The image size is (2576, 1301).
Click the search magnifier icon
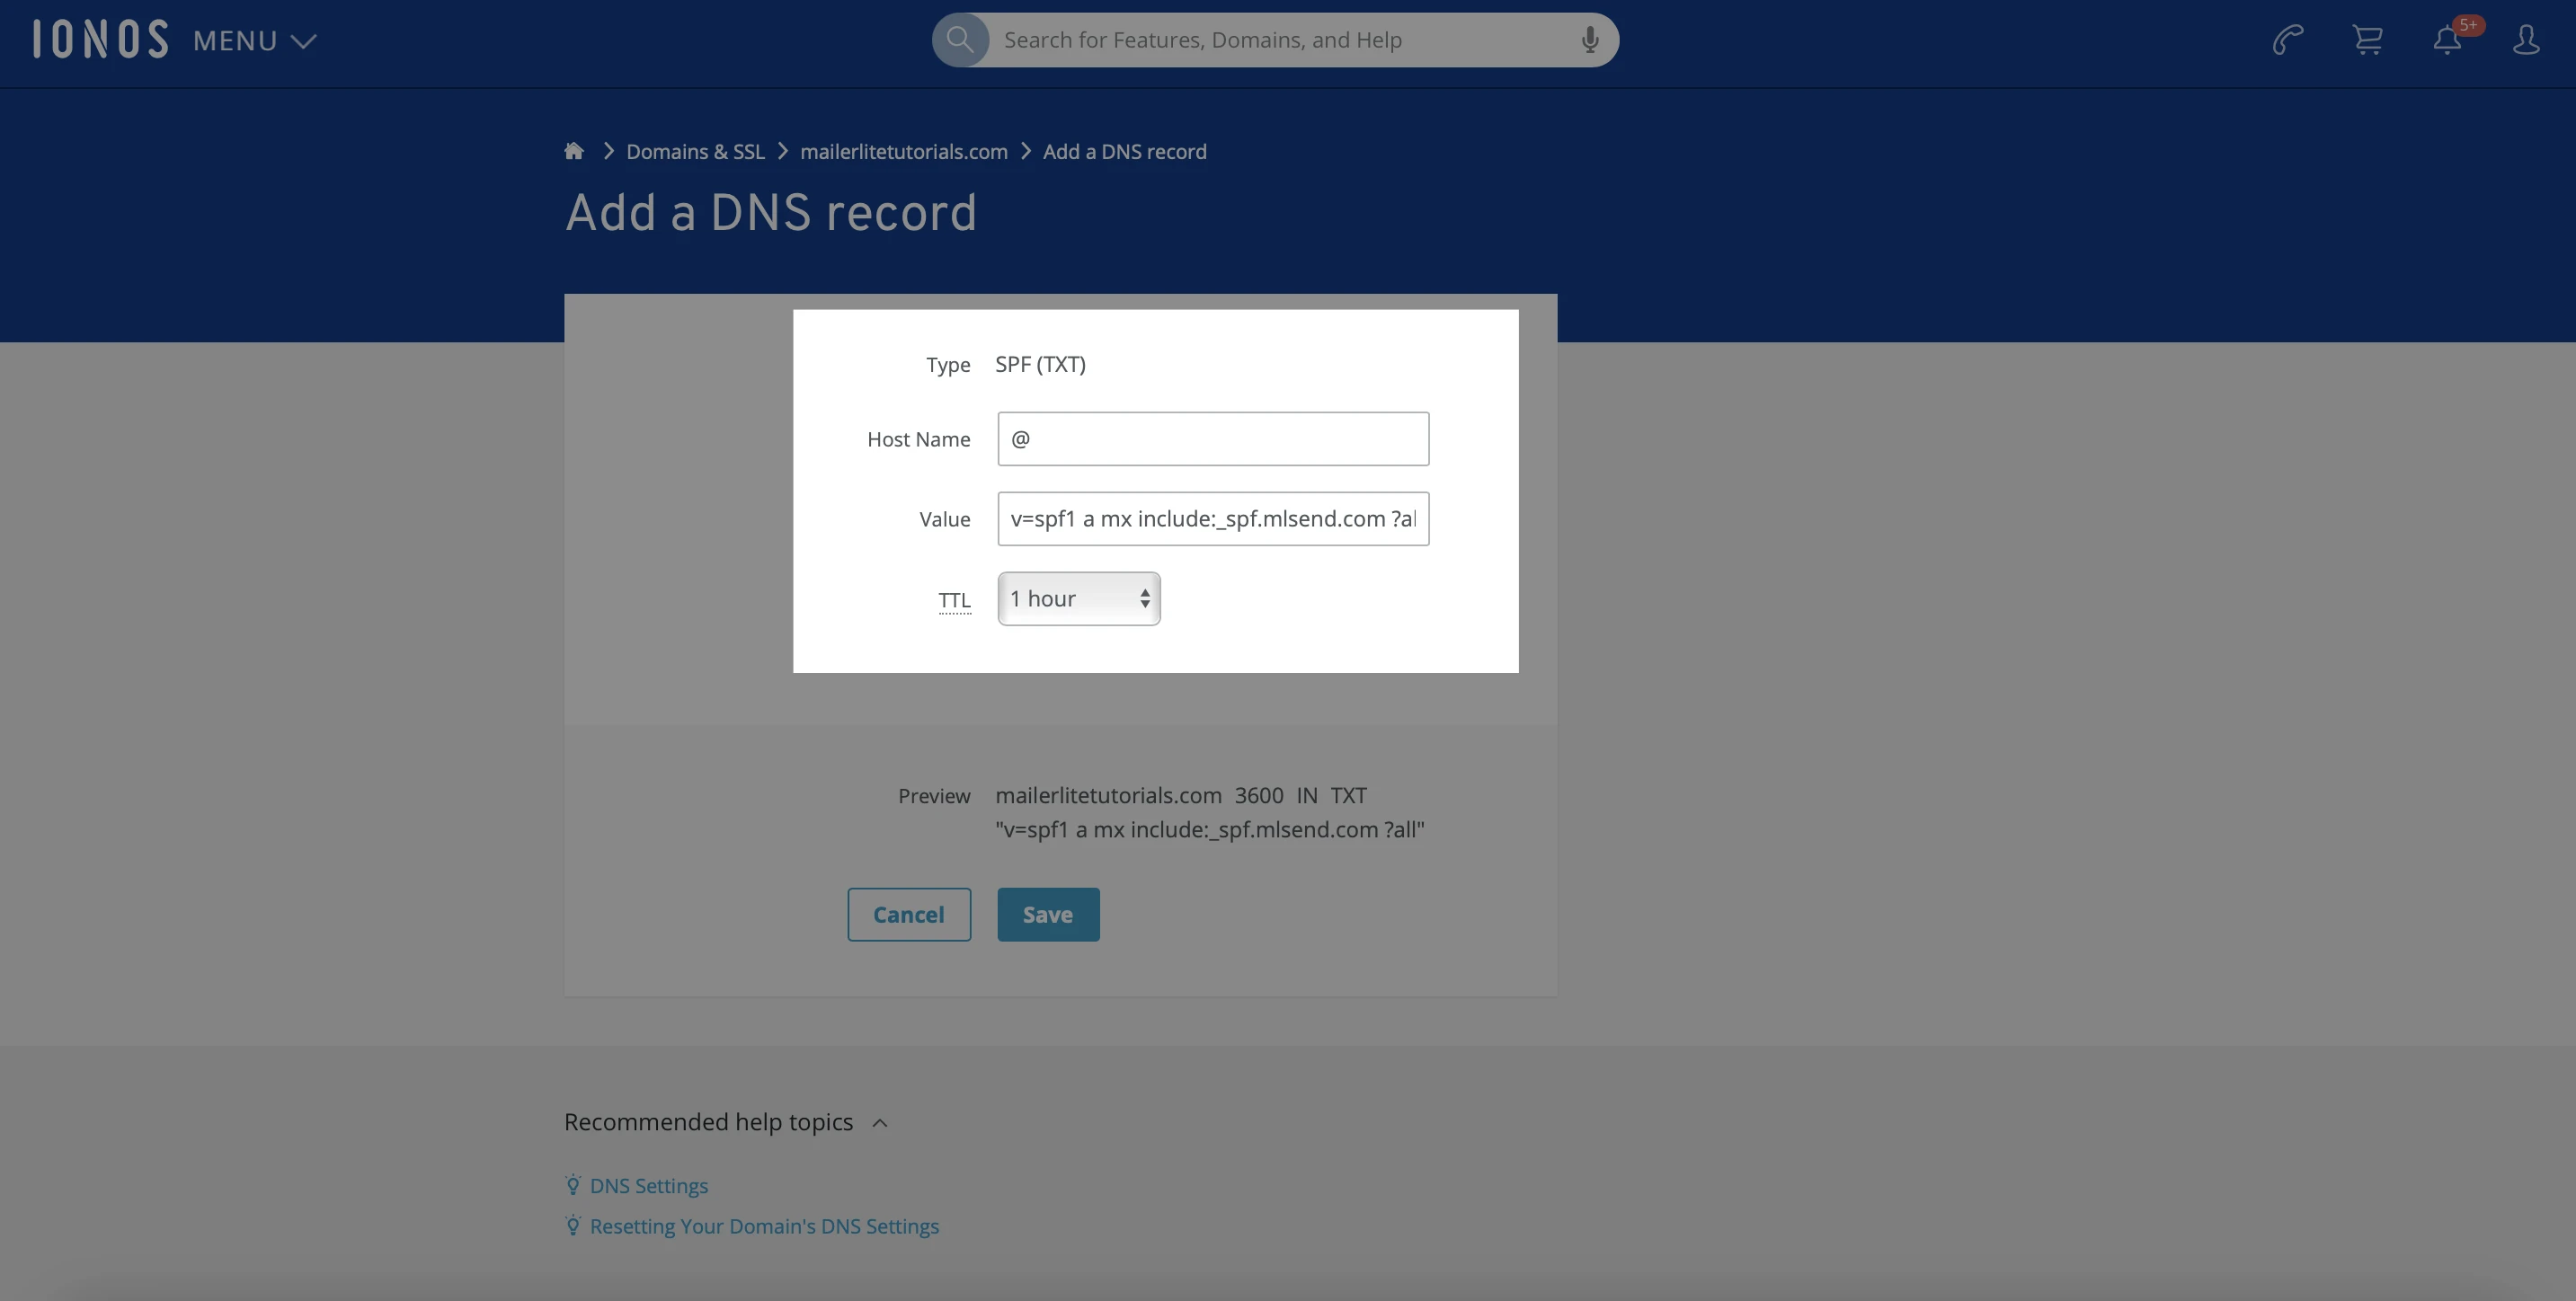[x=960, y=40]
